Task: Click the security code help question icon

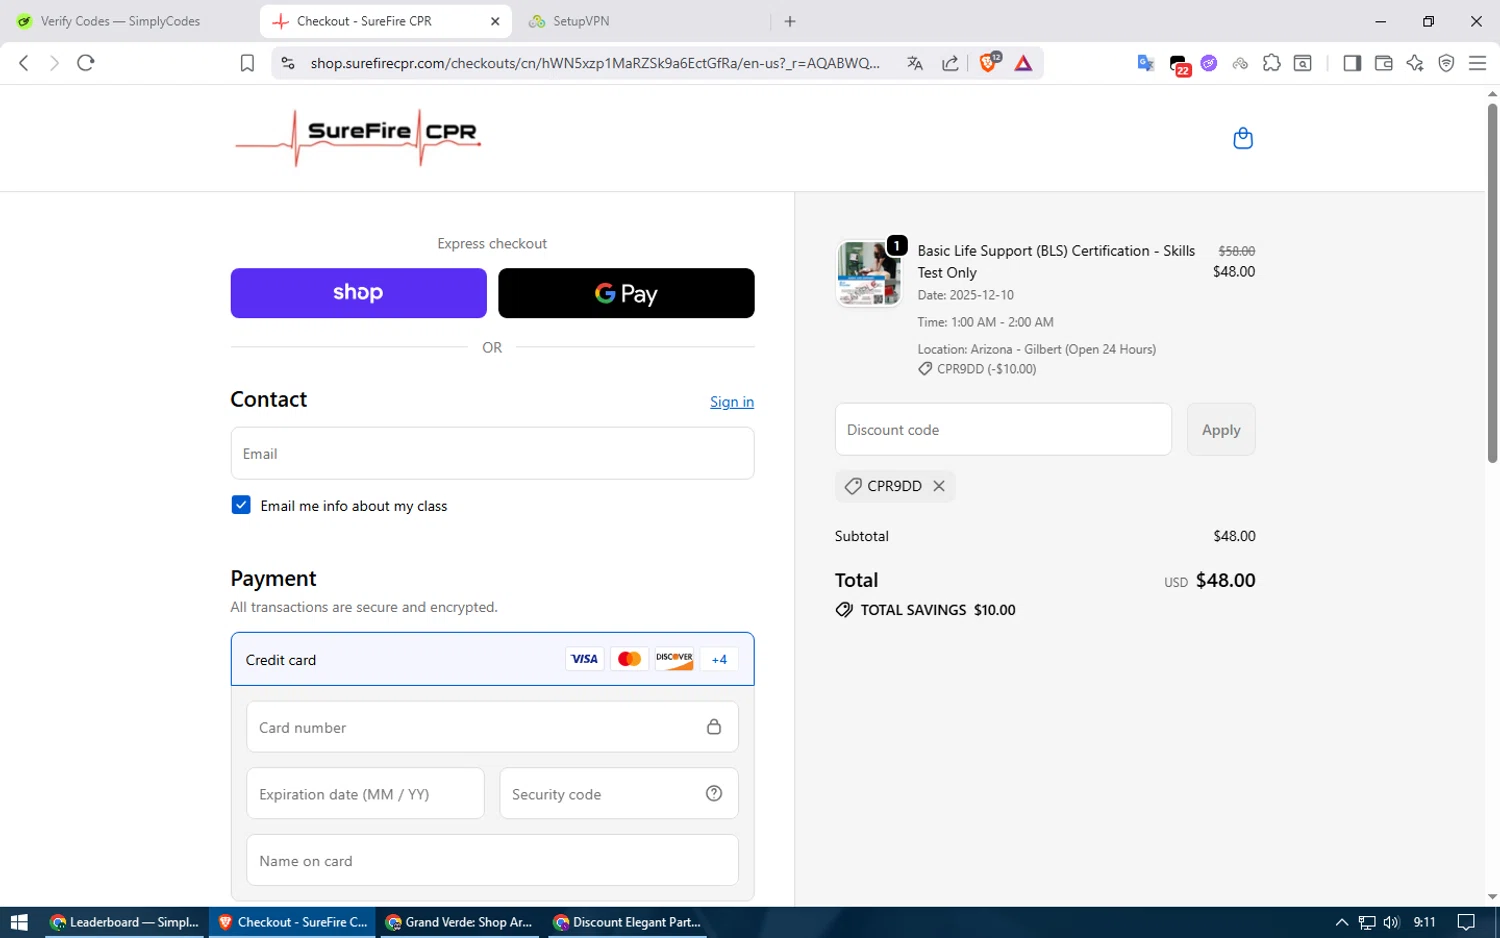Action: (x=714, y=793)
